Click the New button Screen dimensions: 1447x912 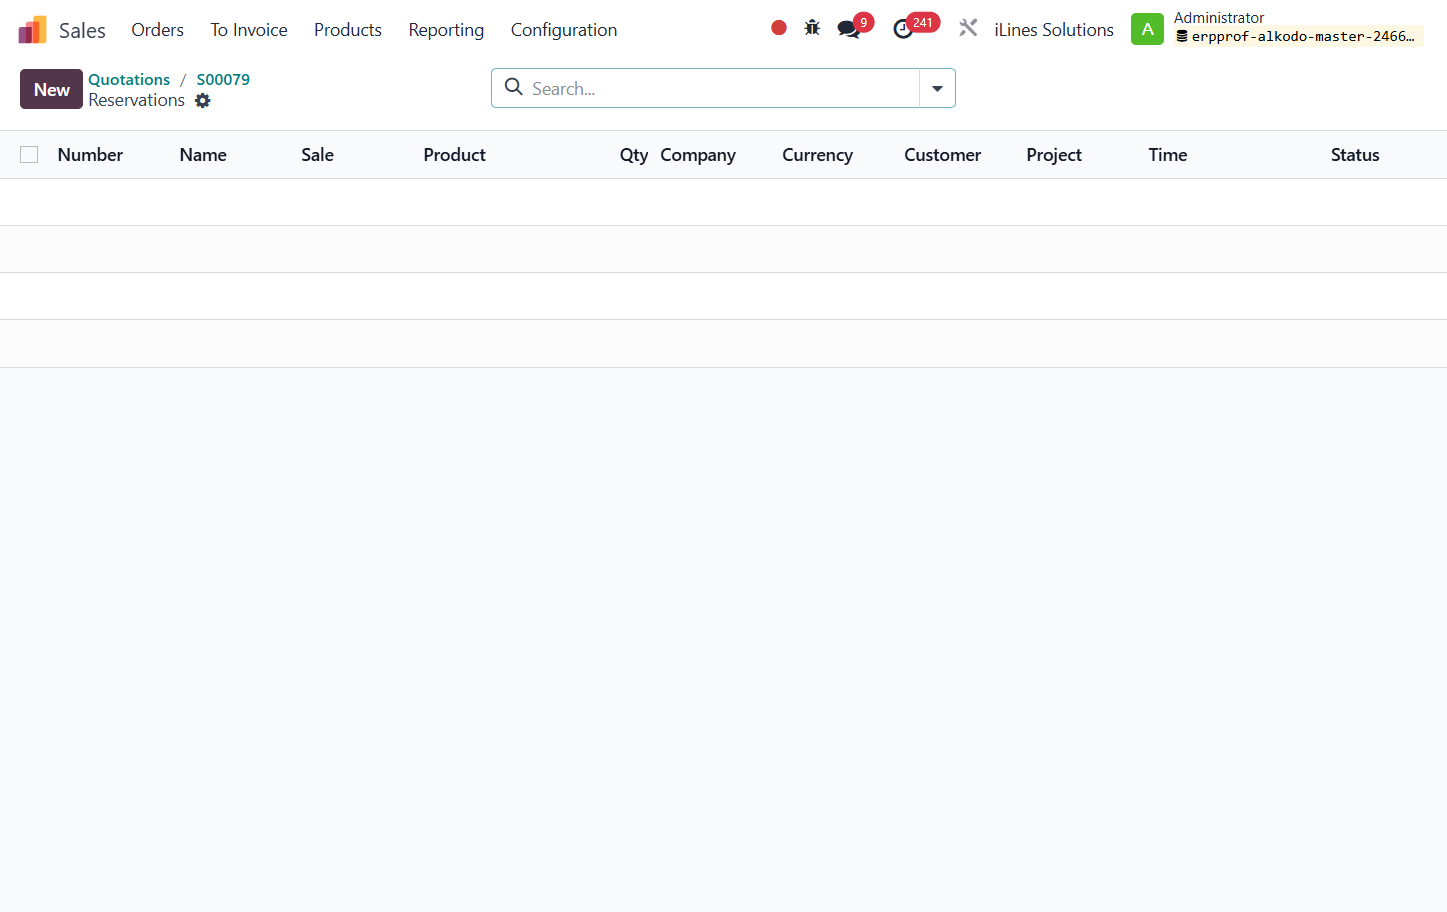51,89
